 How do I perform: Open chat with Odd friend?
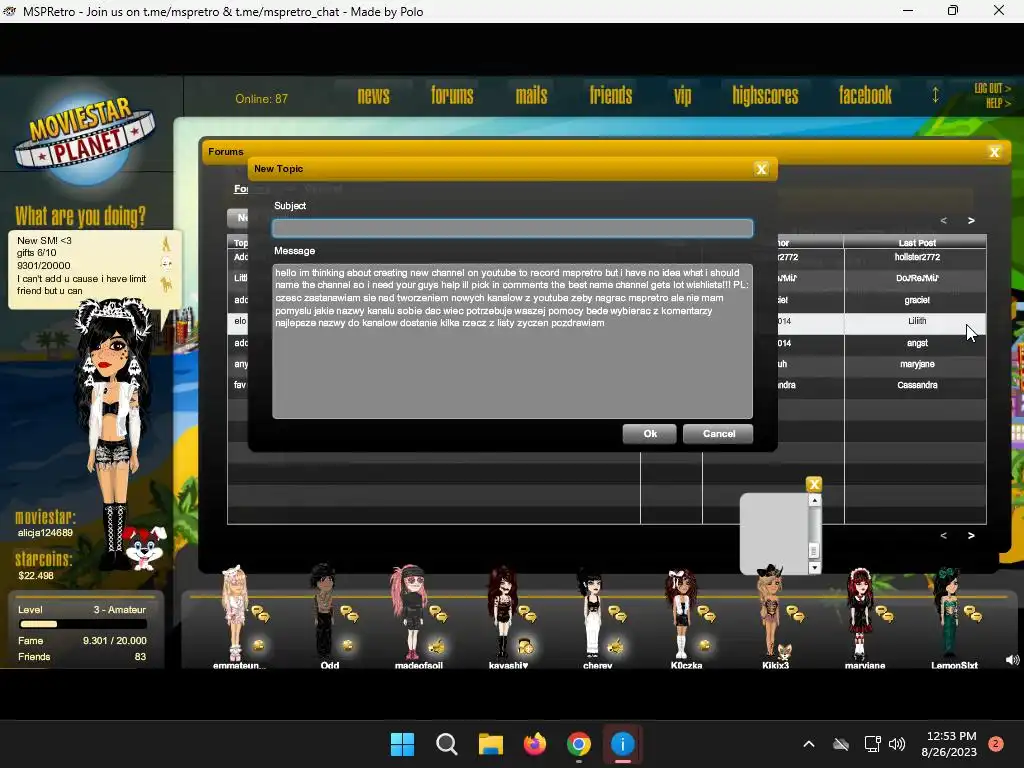(x=349, y=615)
